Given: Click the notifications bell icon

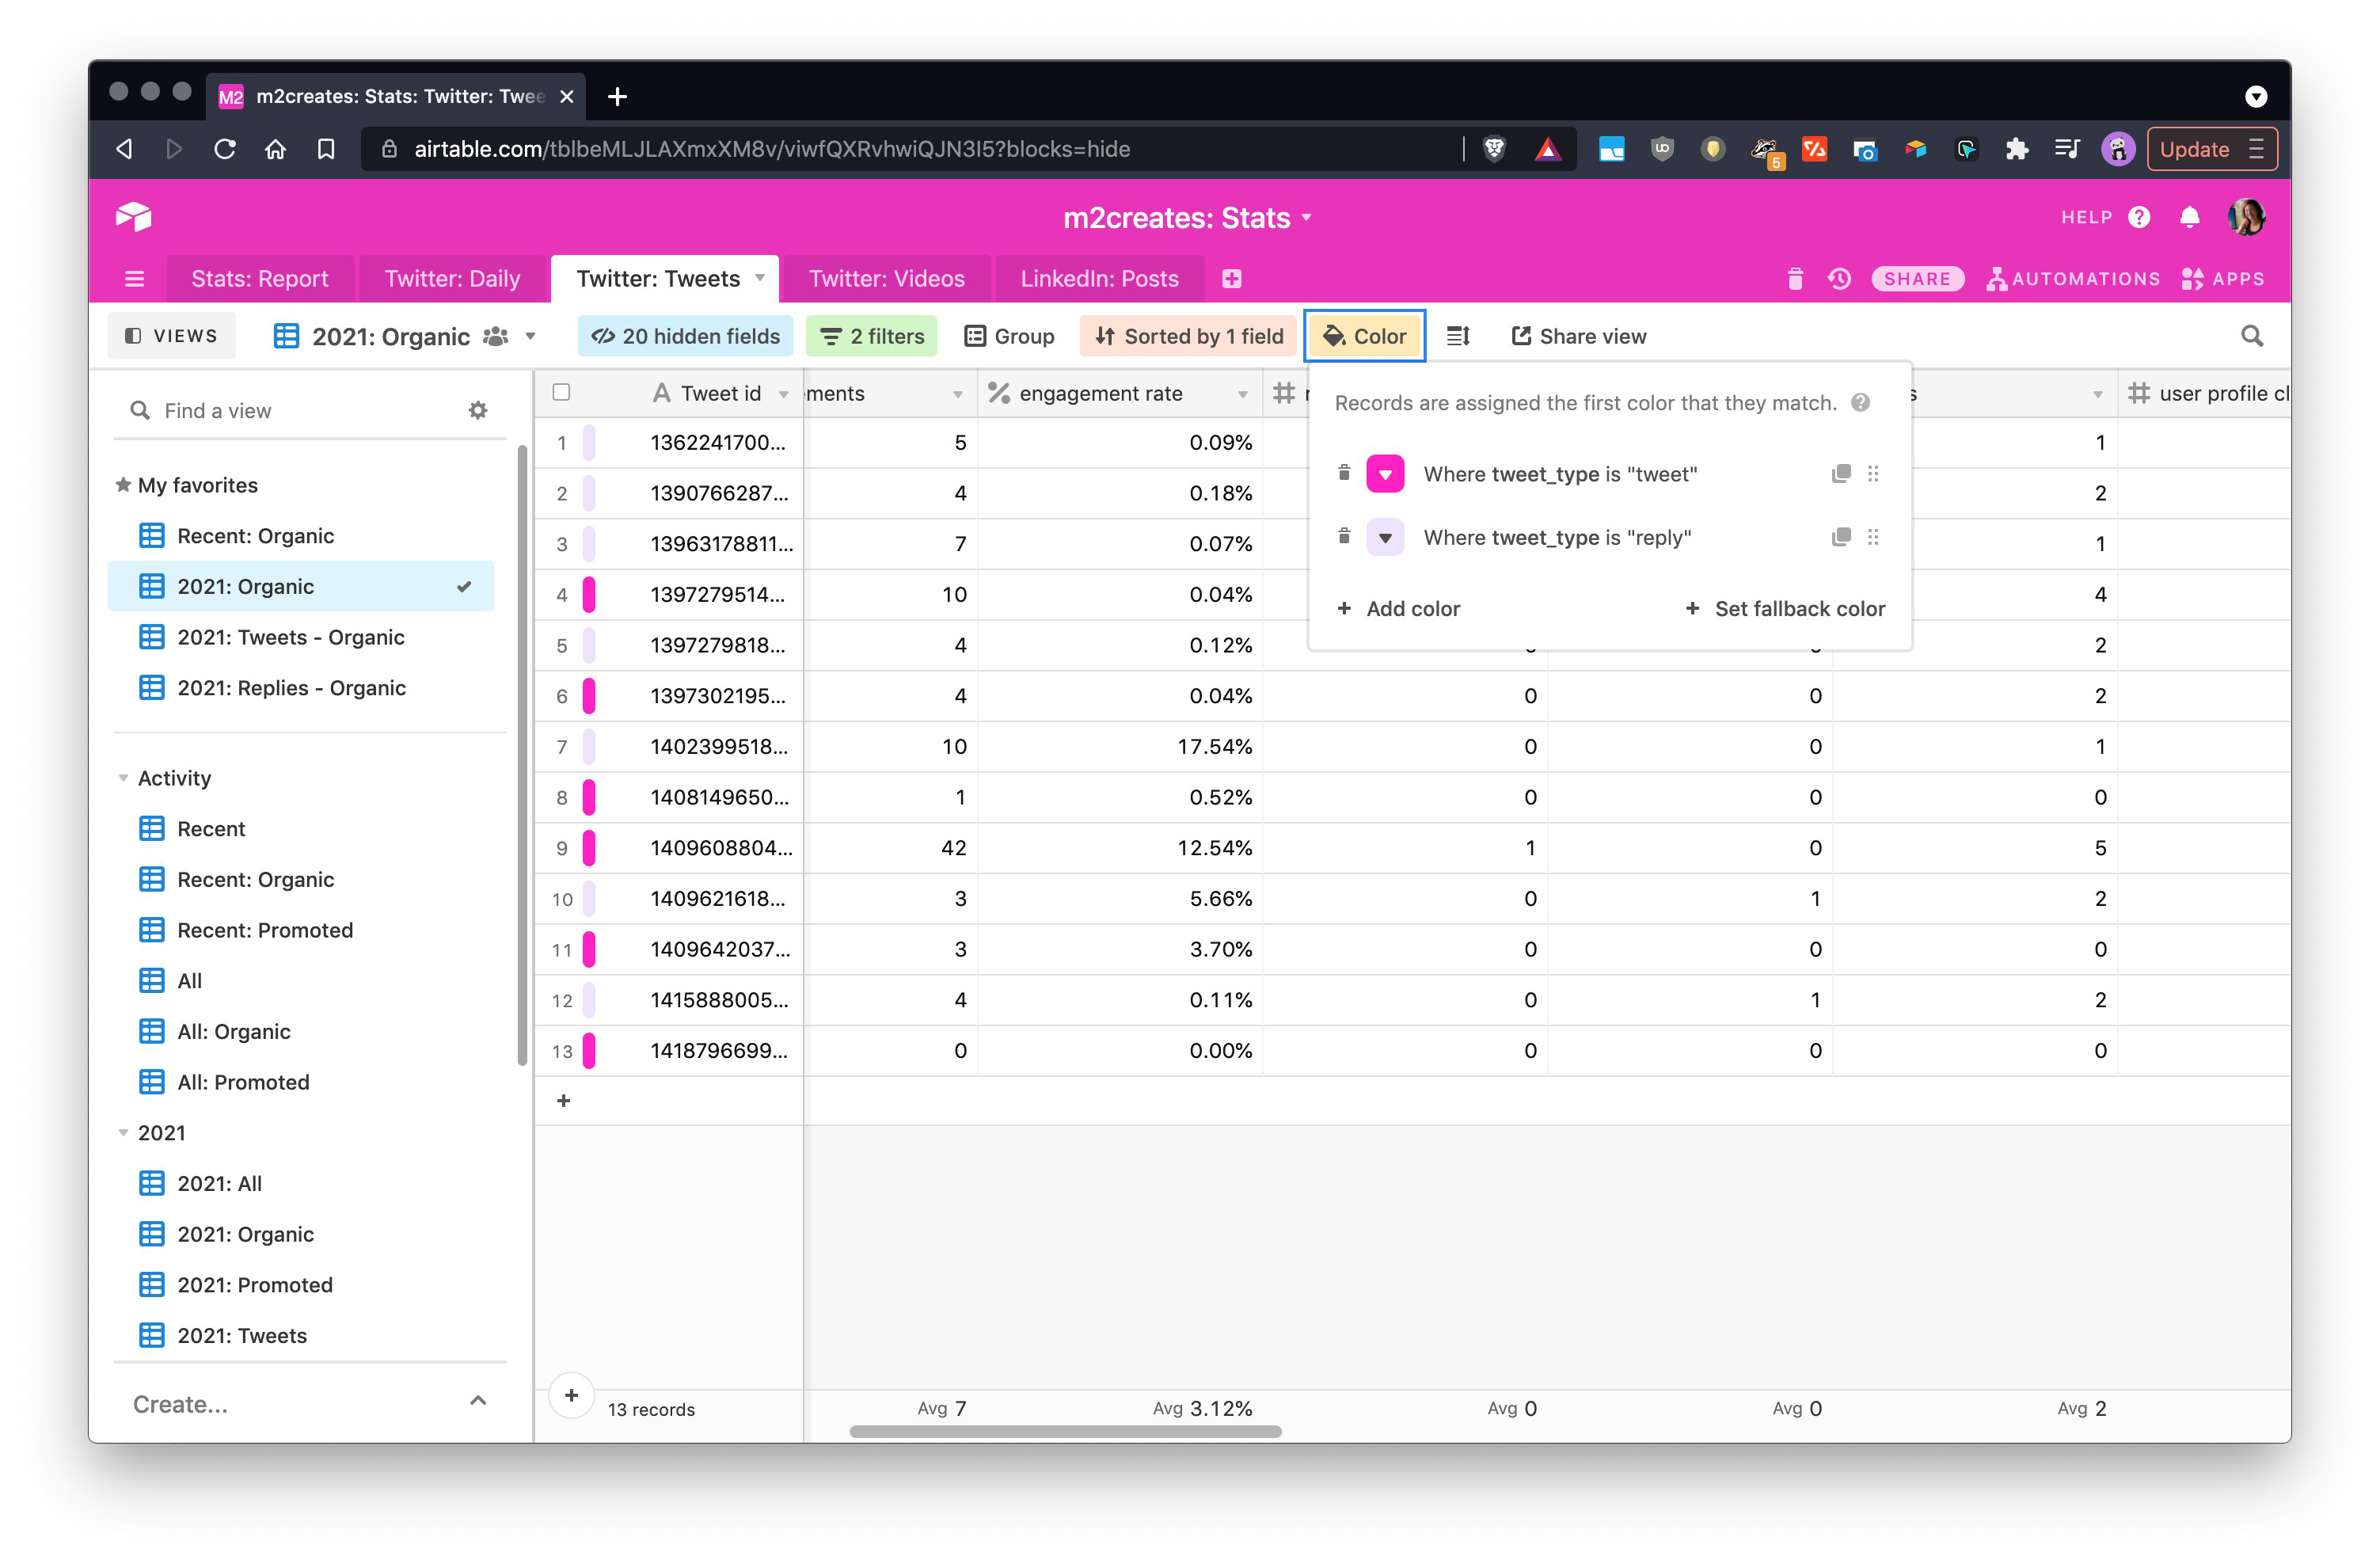Looking at the screenshot, I should coord(2189,217).
